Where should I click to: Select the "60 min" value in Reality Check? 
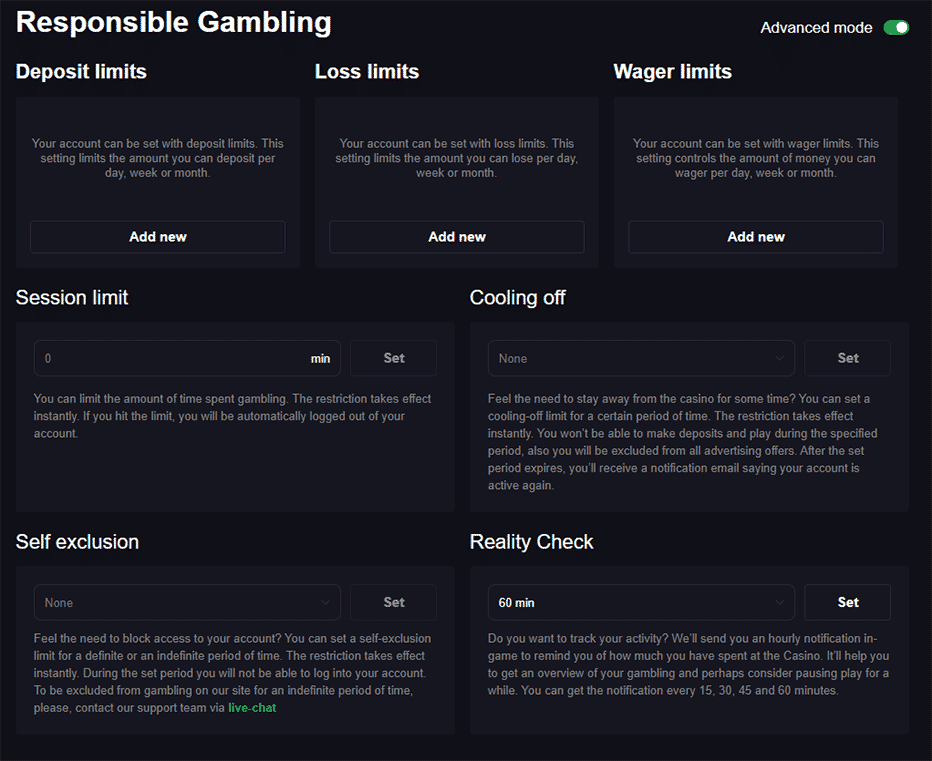click(516, 601)
